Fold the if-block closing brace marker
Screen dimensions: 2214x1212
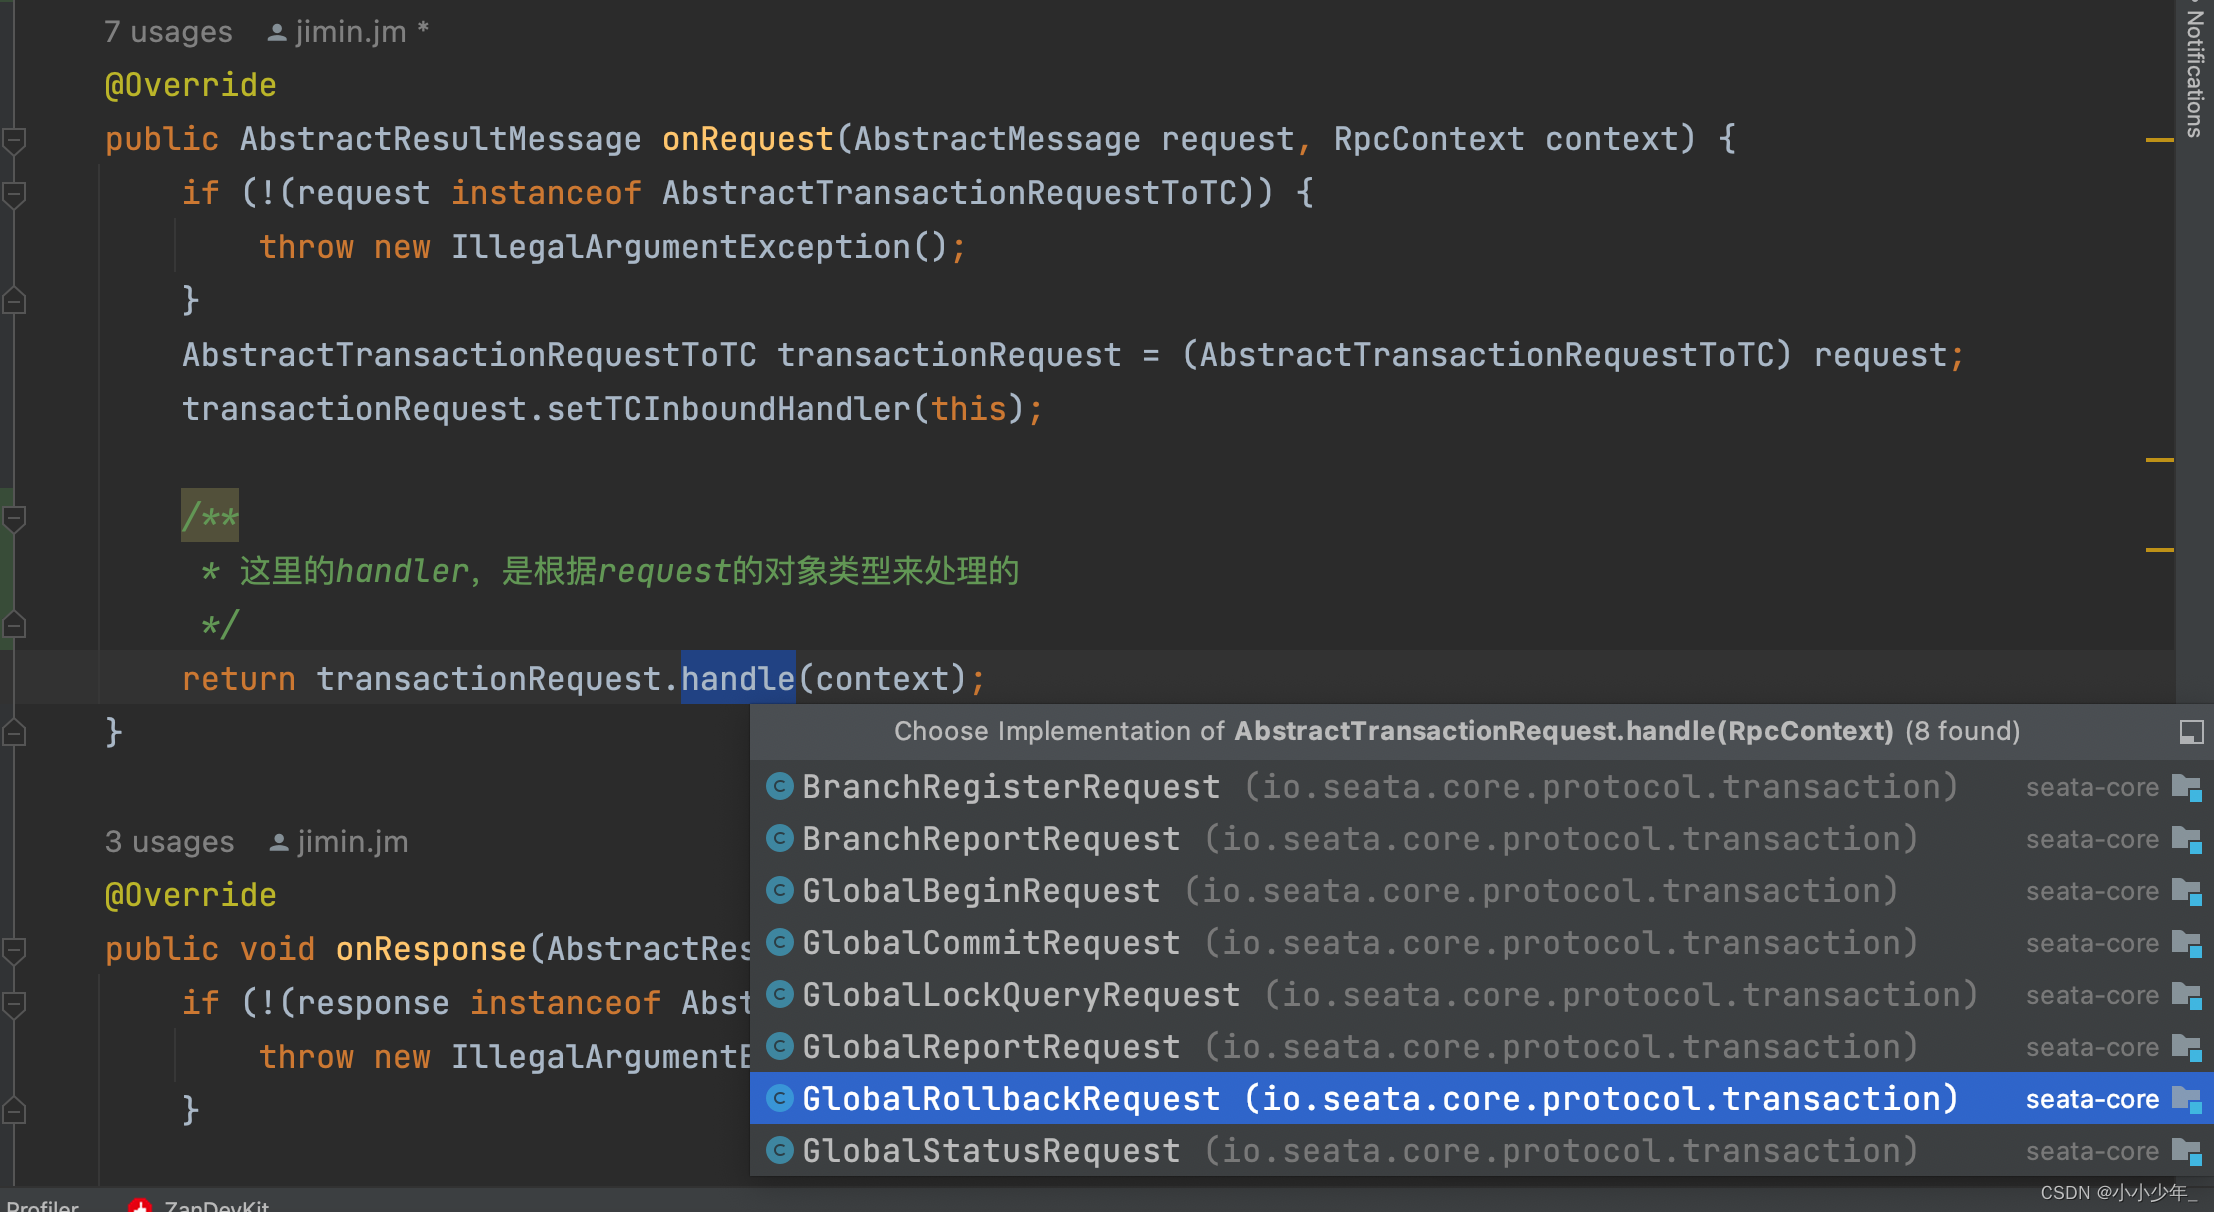click(x=14, y=301)
